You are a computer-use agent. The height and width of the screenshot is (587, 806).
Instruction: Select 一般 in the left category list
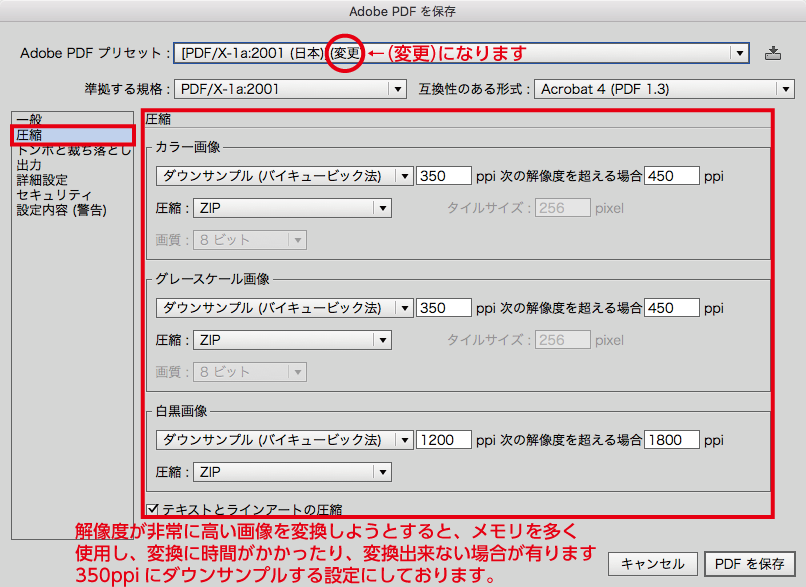(x=29, y=119)
